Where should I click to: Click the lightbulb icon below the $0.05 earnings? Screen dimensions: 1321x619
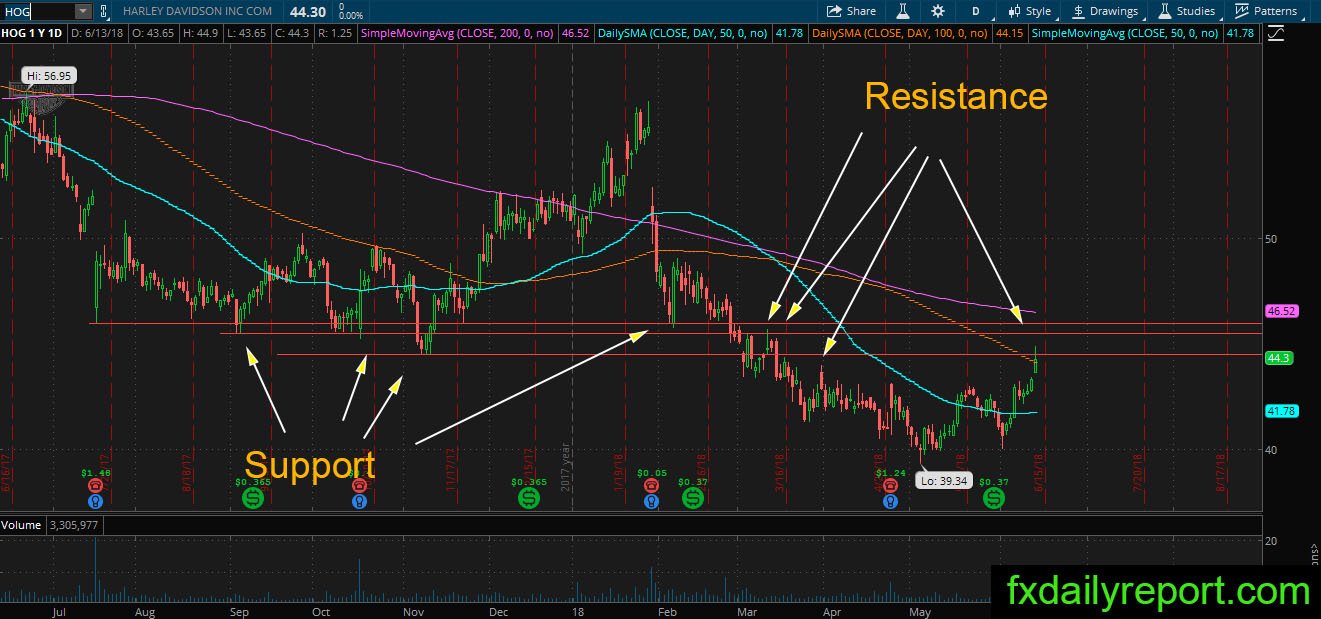tap(651, 501)
